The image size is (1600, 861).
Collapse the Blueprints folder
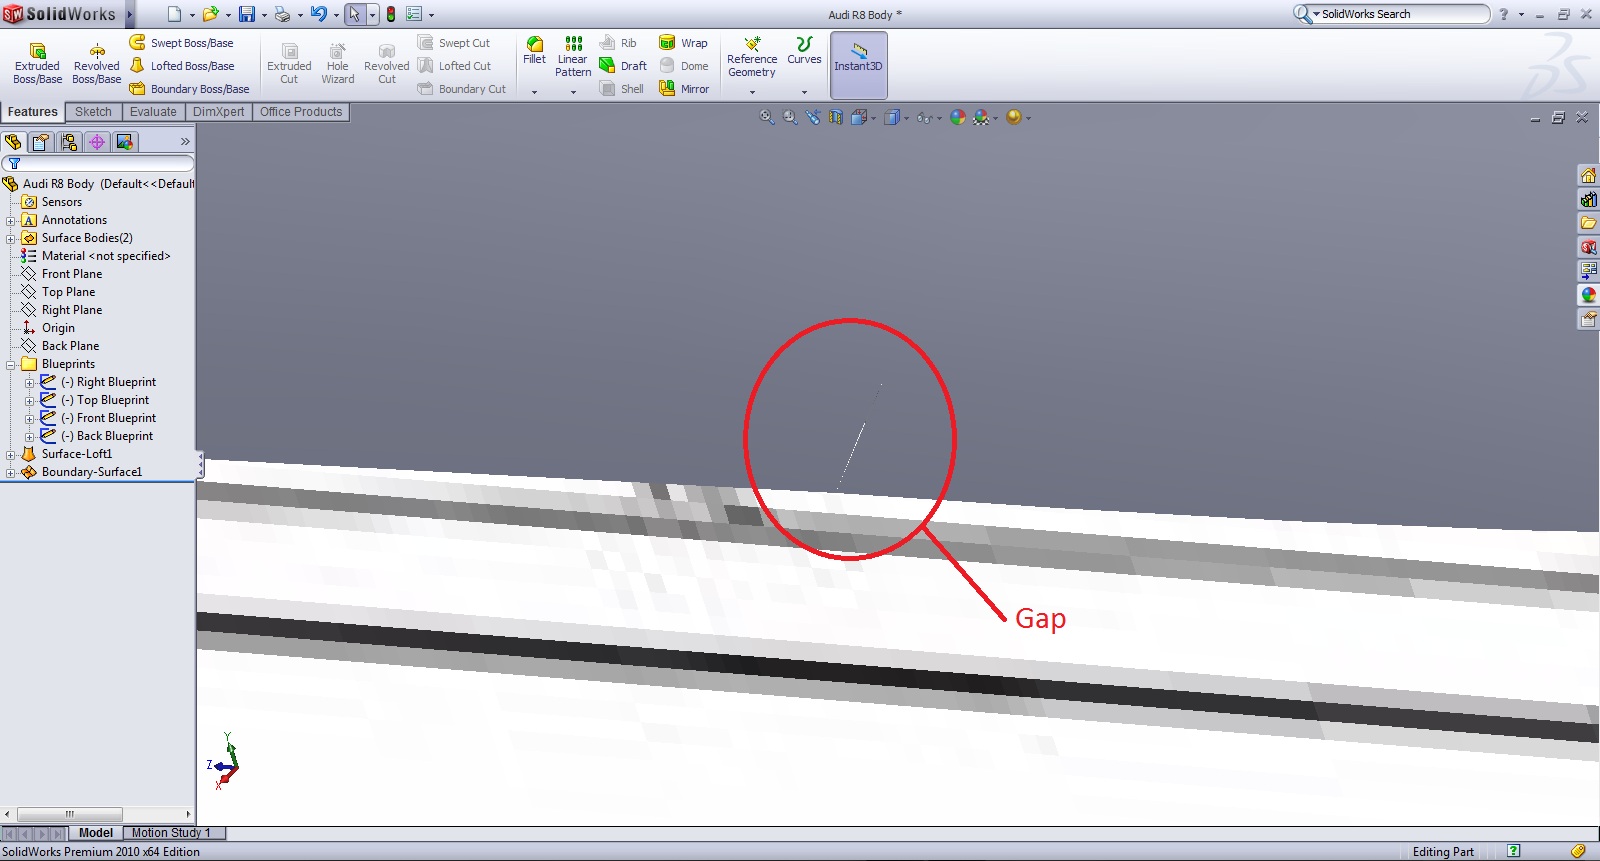point(10,365)
